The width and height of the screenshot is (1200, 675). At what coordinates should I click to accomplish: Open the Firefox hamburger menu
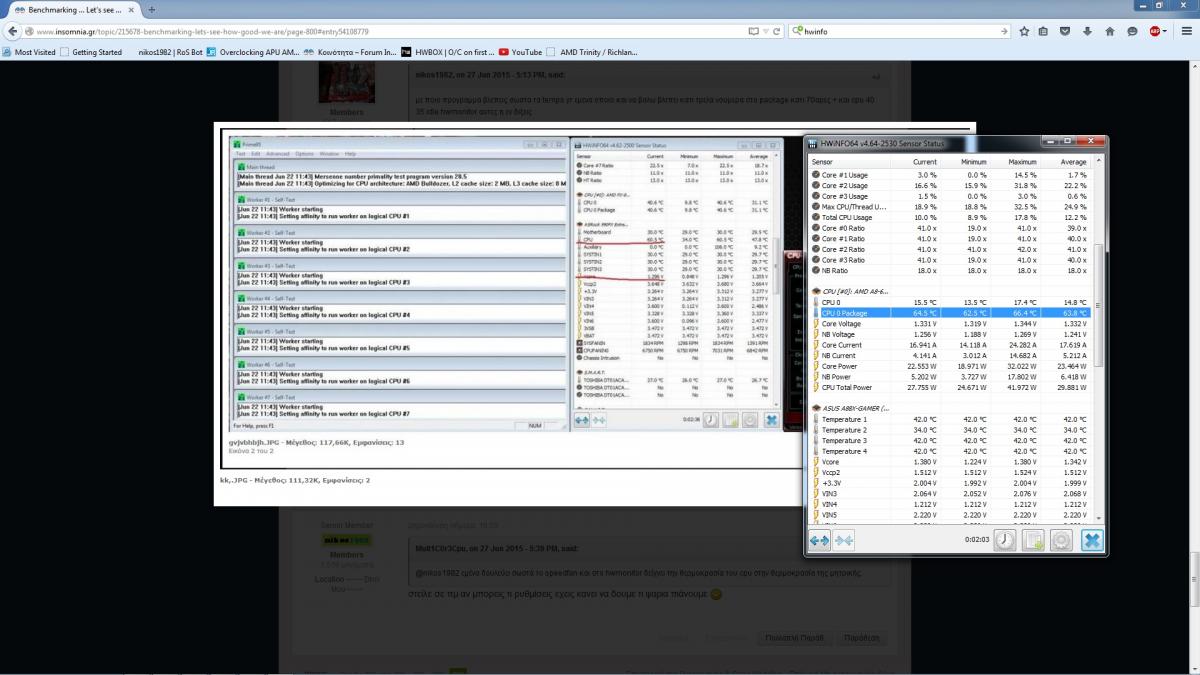(x=1185, y=31)
